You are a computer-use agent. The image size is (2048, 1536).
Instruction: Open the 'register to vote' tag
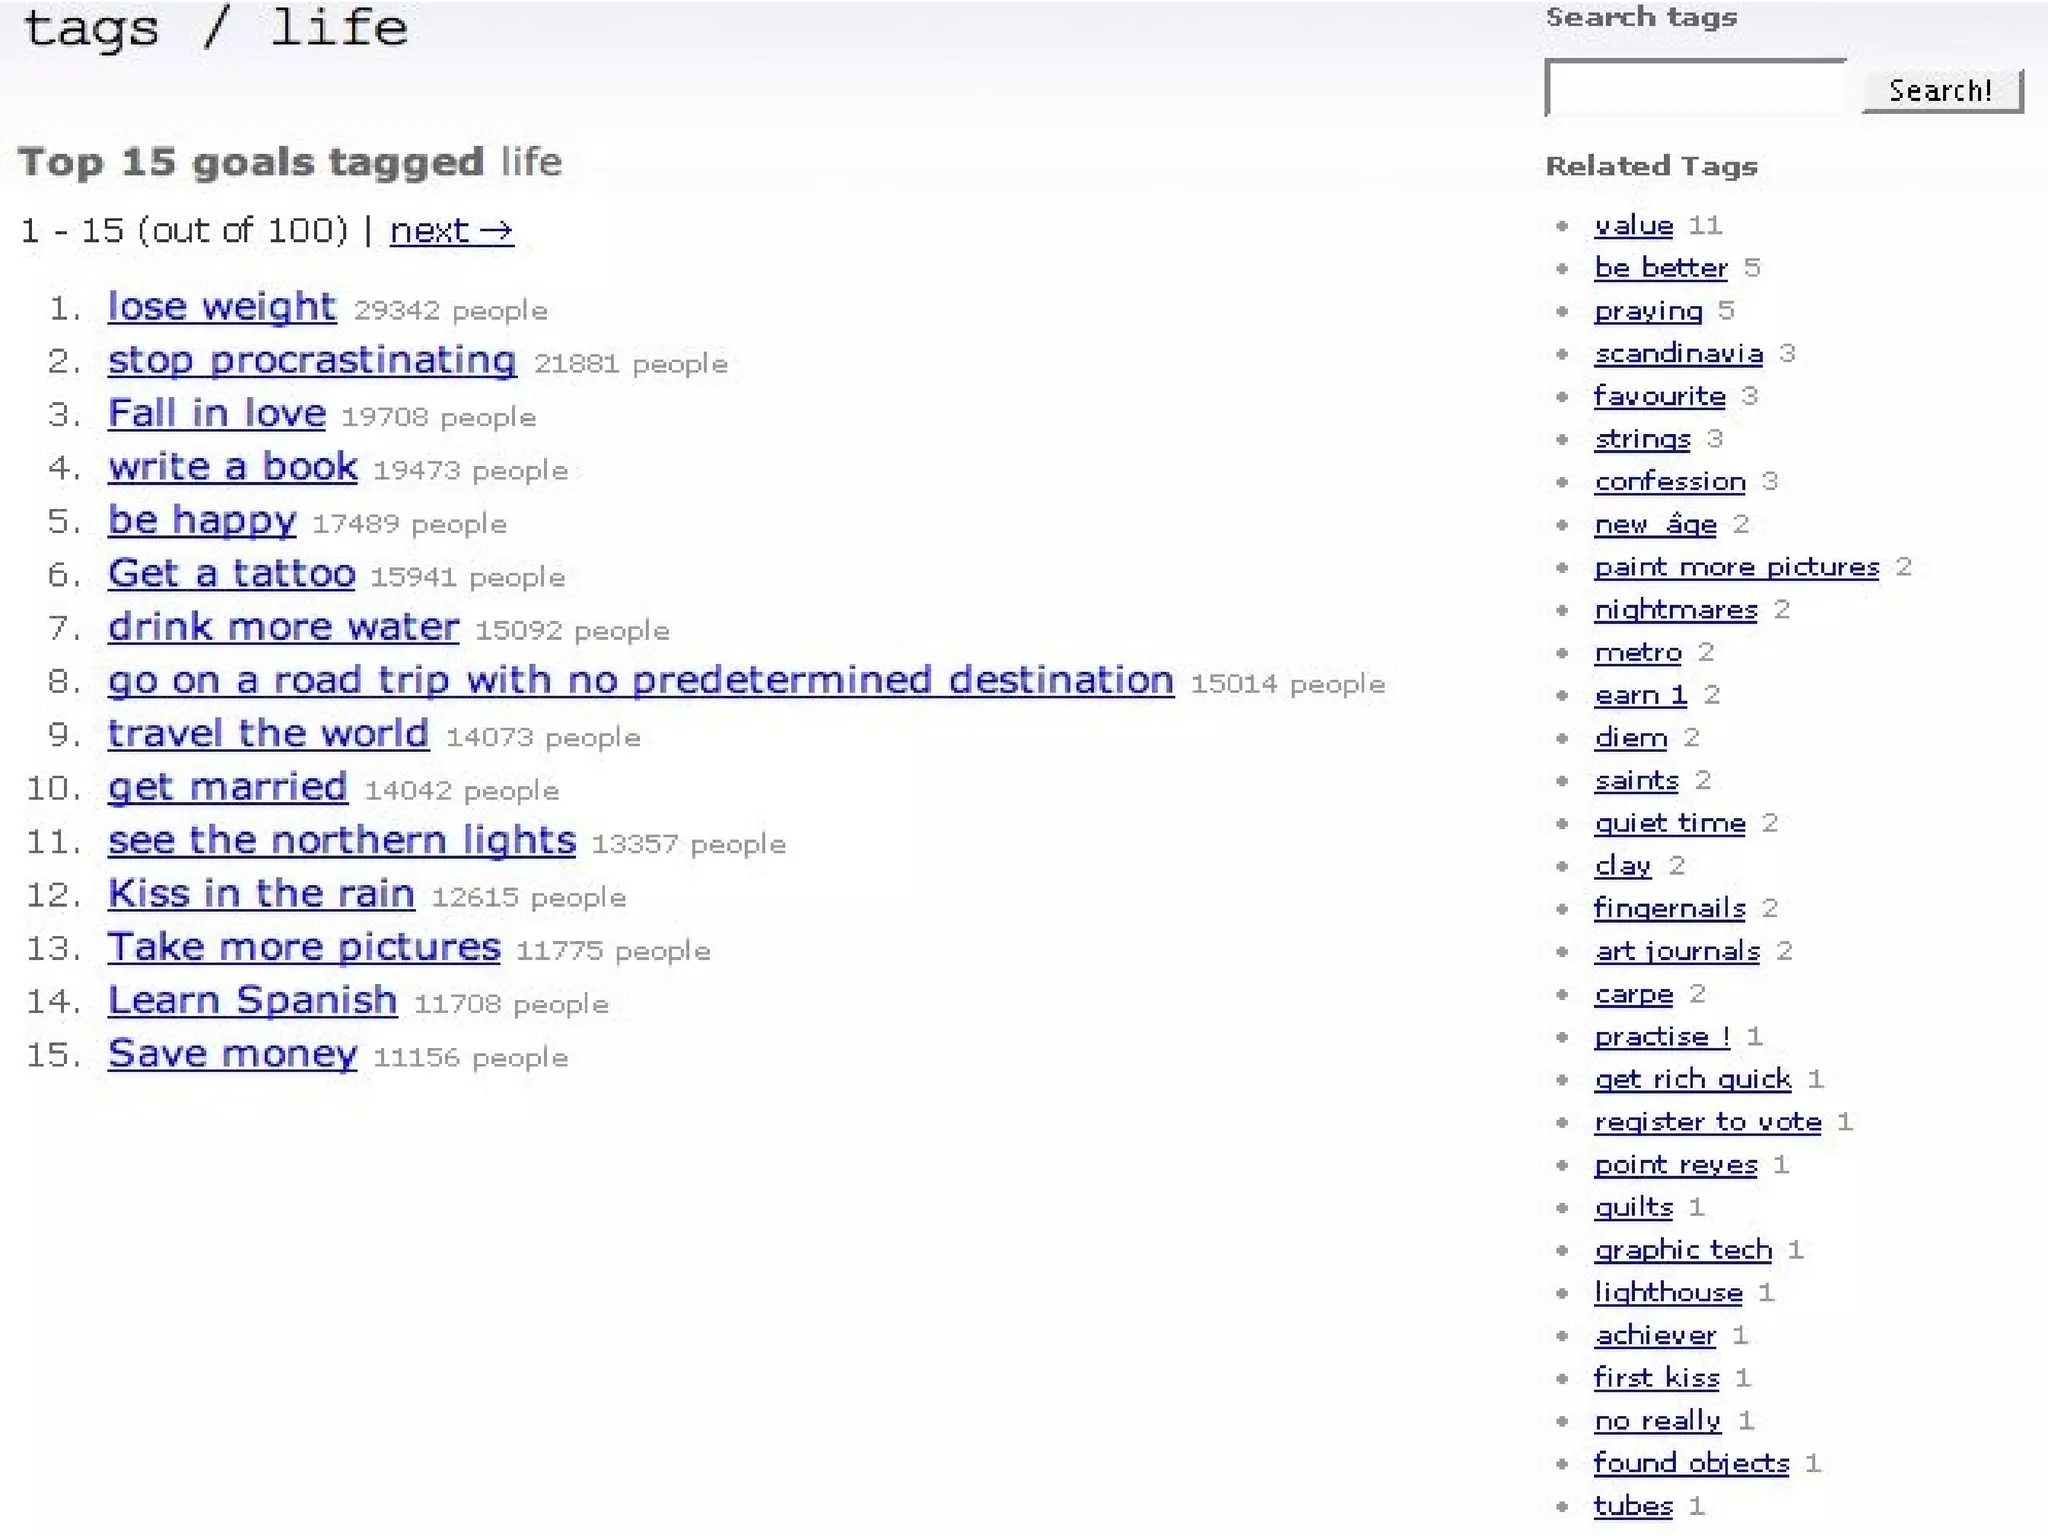(x=1707, y=1122)
